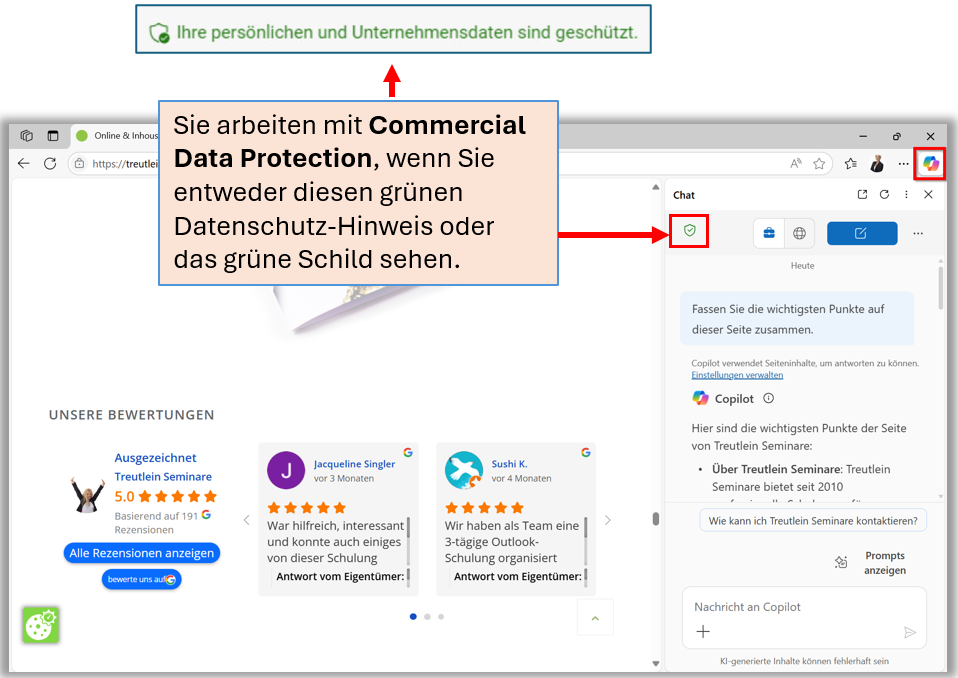Image resolution: width=958 pixels, height=678 pixels.
Task: Click the chat pane scrollbar thumb
Action: (940, 287)
